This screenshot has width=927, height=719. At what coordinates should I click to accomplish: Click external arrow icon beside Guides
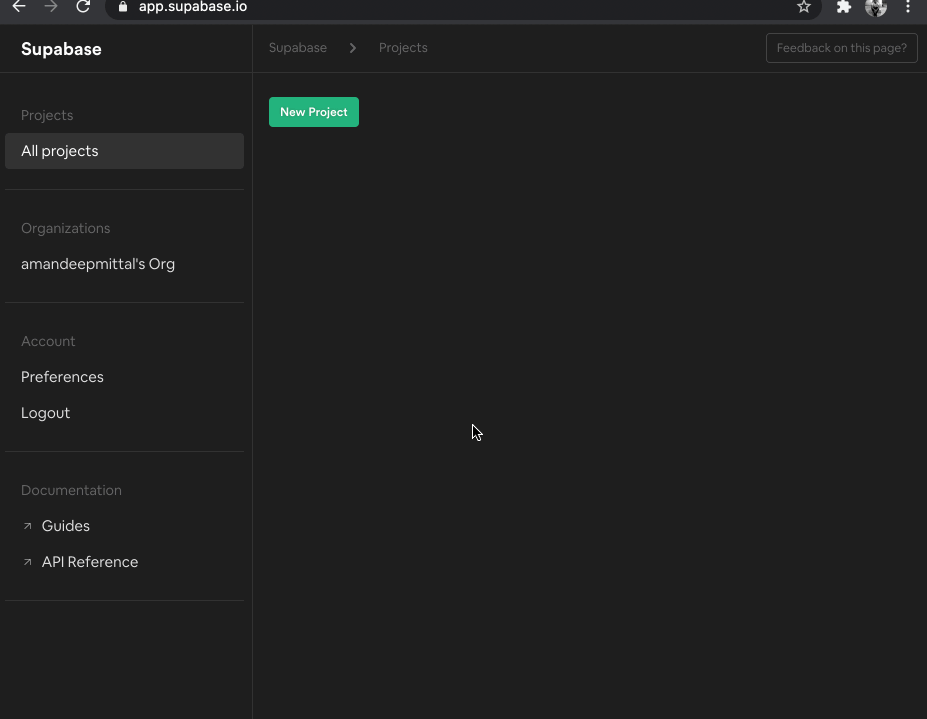pyautogui.click(x=27, y=526)
